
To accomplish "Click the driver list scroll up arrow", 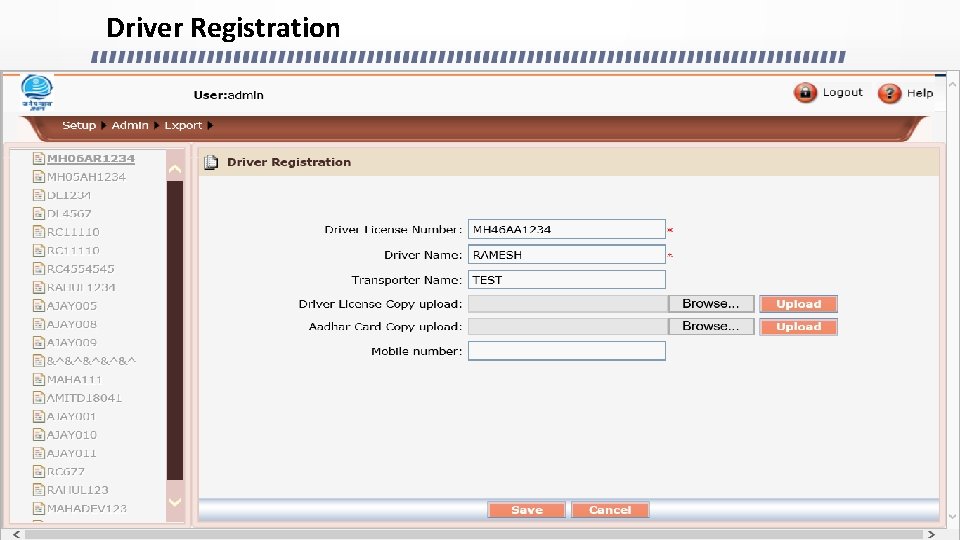I will 174,169.
